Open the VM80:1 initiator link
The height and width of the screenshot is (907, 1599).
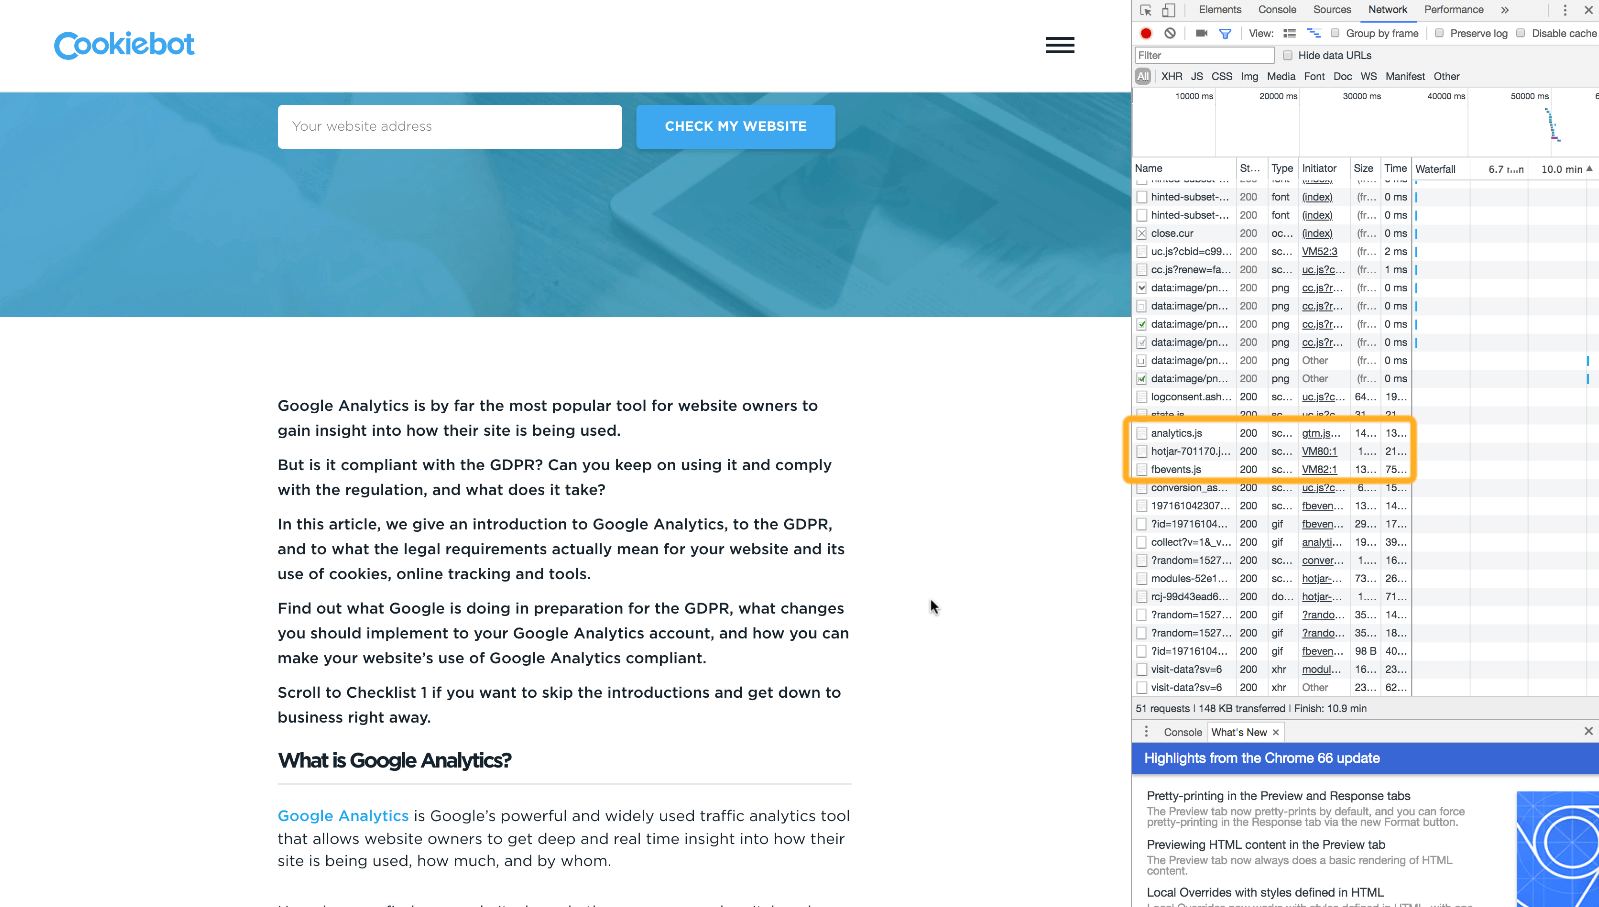pyautogui.click(x=1319, y=451)
